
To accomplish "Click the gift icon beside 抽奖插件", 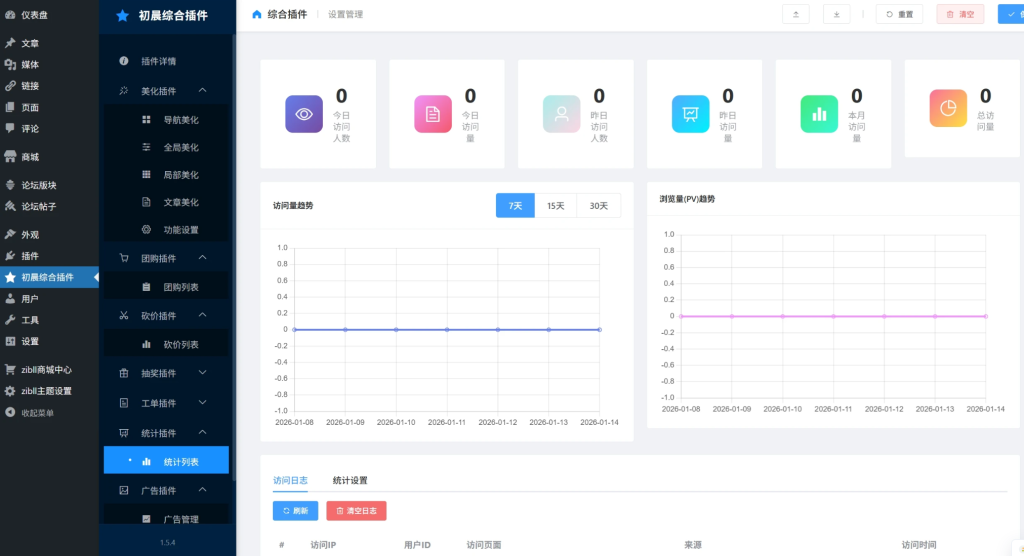I will pos(123,373).
